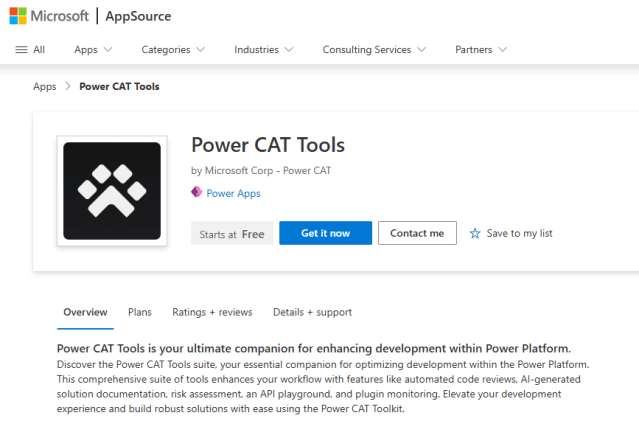This screenshot has width=639, height=421.
Task: Click the Save to my list star
Action: point(475,233)
